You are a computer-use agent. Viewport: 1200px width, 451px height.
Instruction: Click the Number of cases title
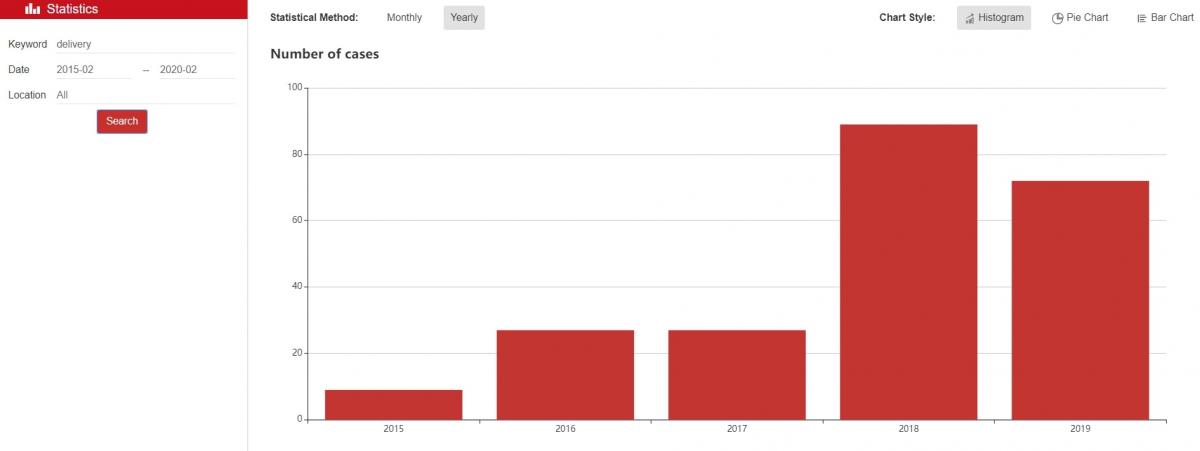coord(324,54)
